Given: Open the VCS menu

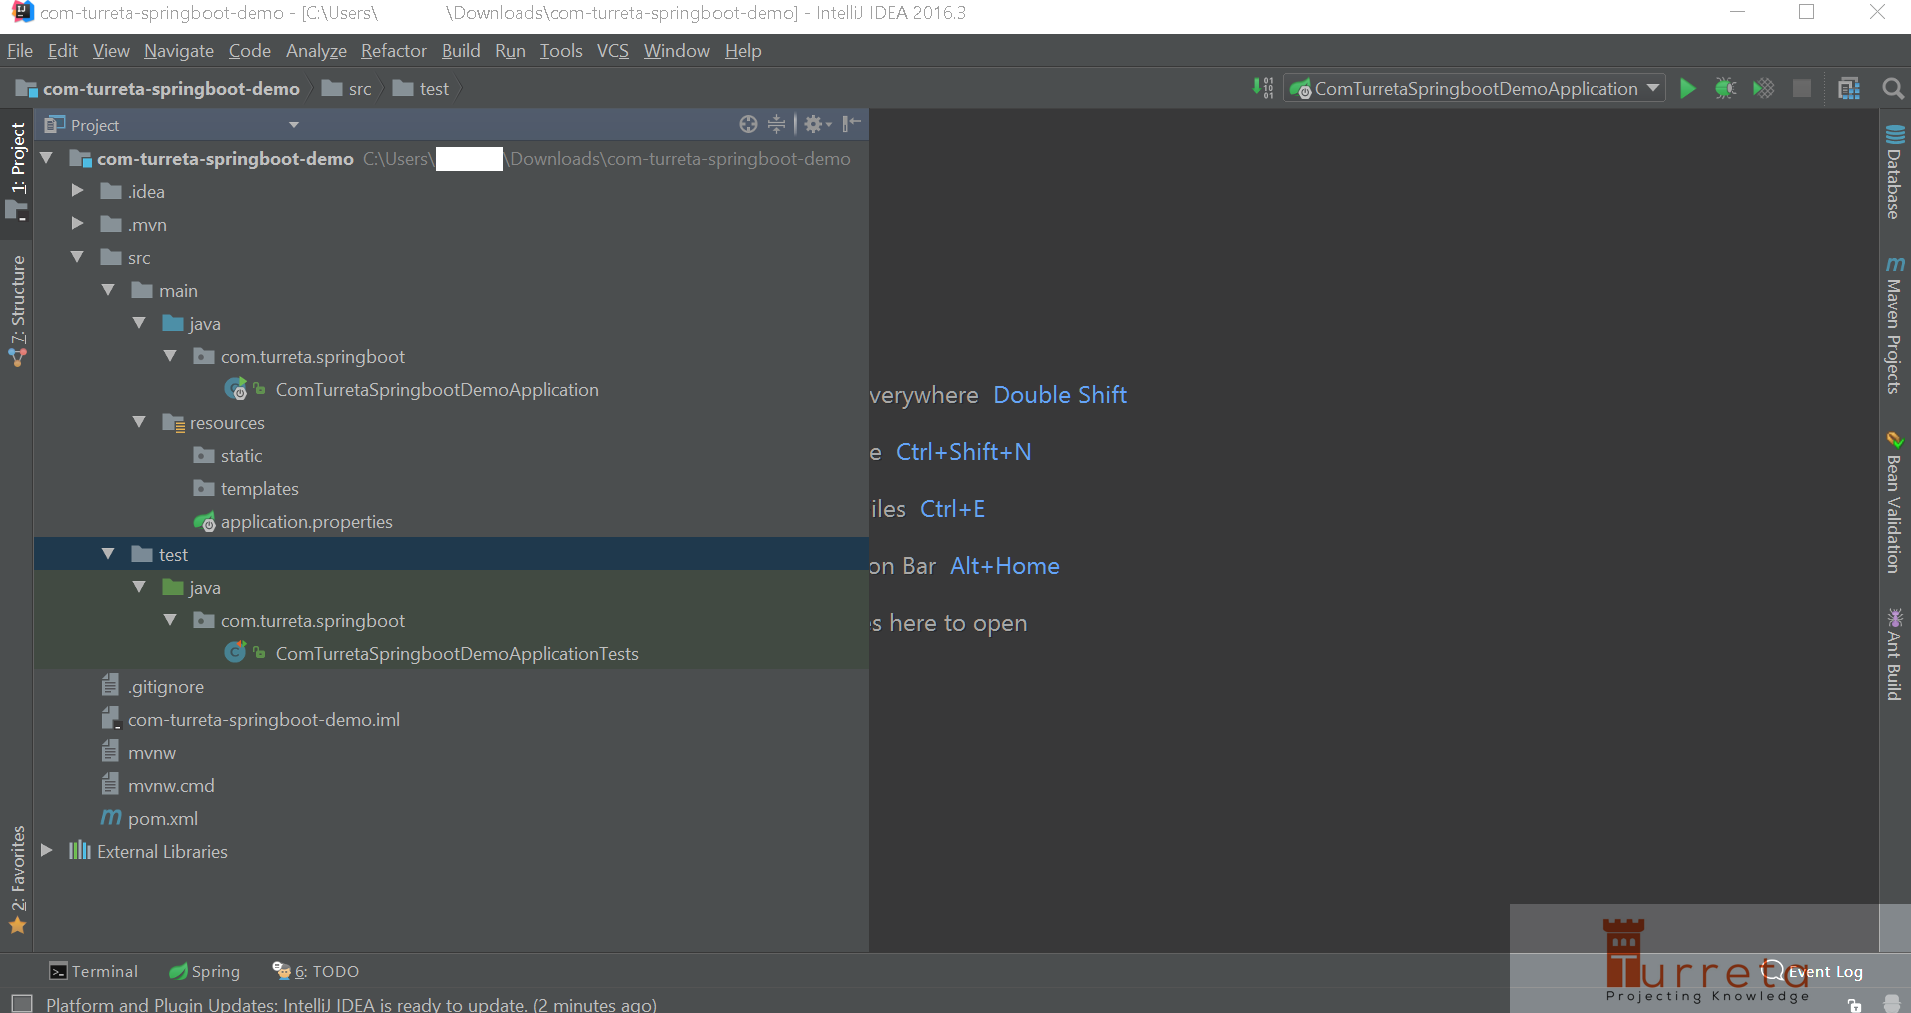Looking at the screenshot, I should coord(613,50).
